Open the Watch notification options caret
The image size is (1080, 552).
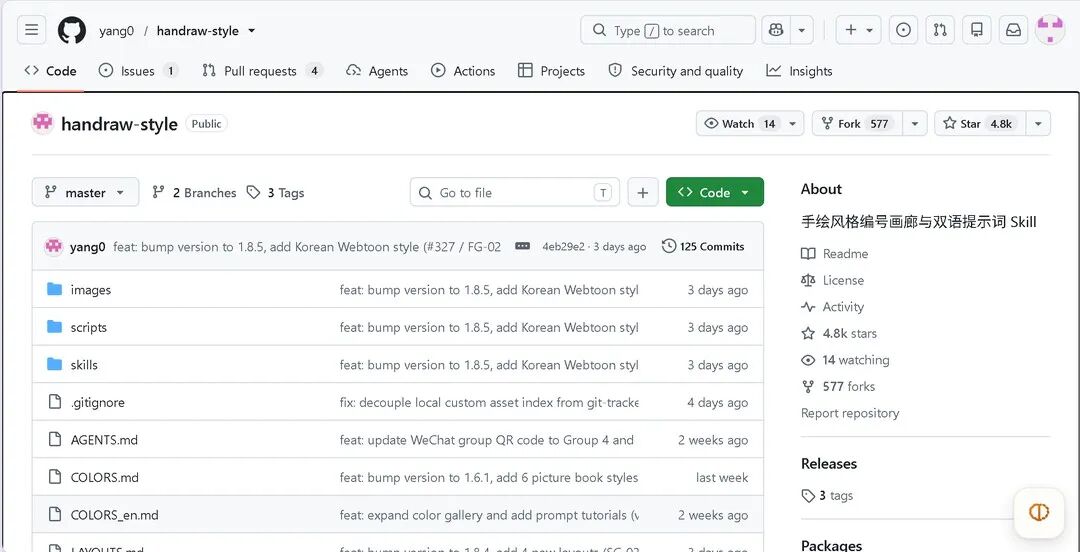tap(793, 123)
